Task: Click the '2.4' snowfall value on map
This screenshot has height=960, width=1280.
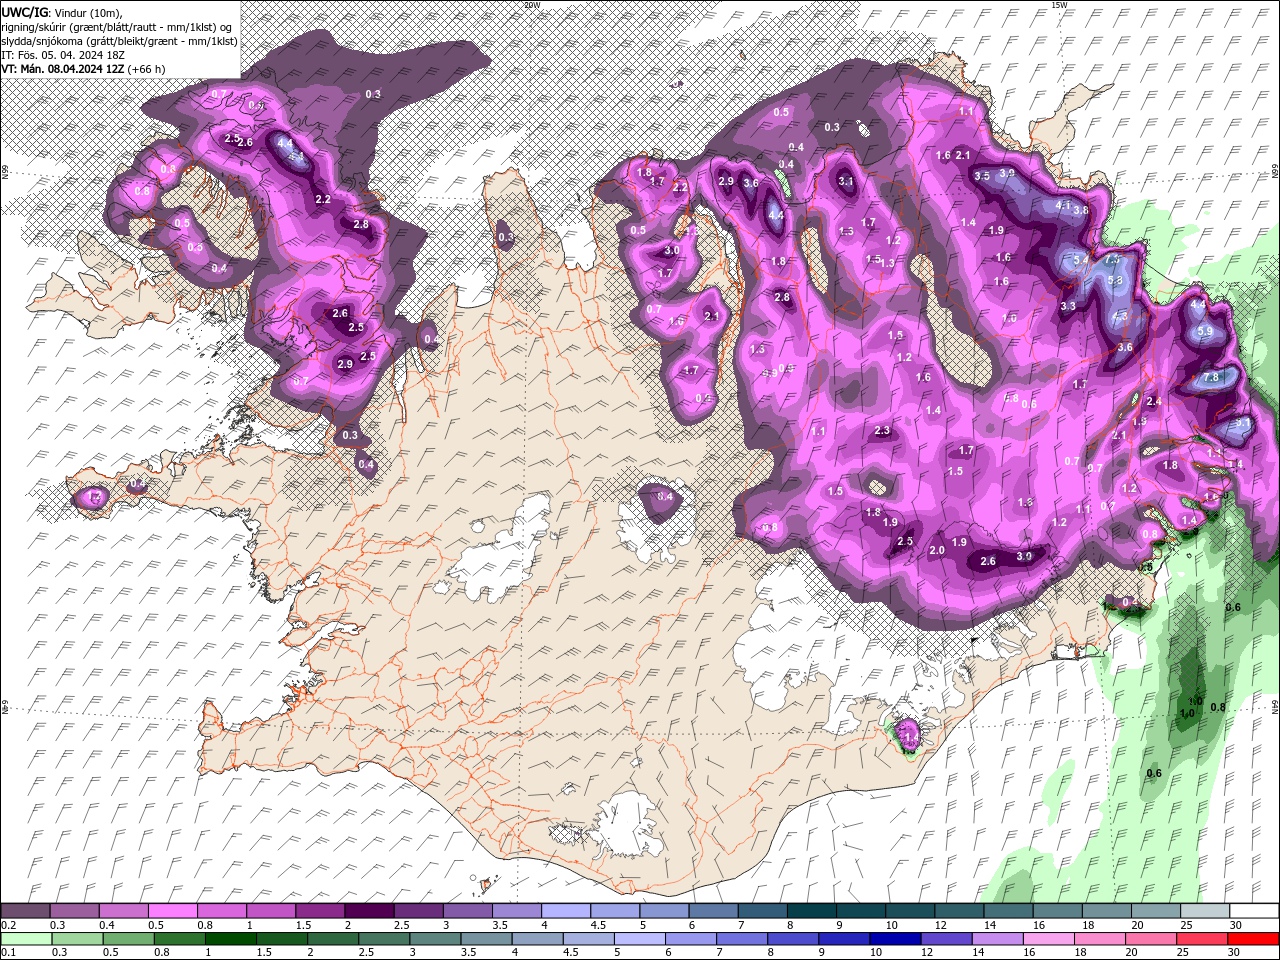Action: click(1153, 401)
